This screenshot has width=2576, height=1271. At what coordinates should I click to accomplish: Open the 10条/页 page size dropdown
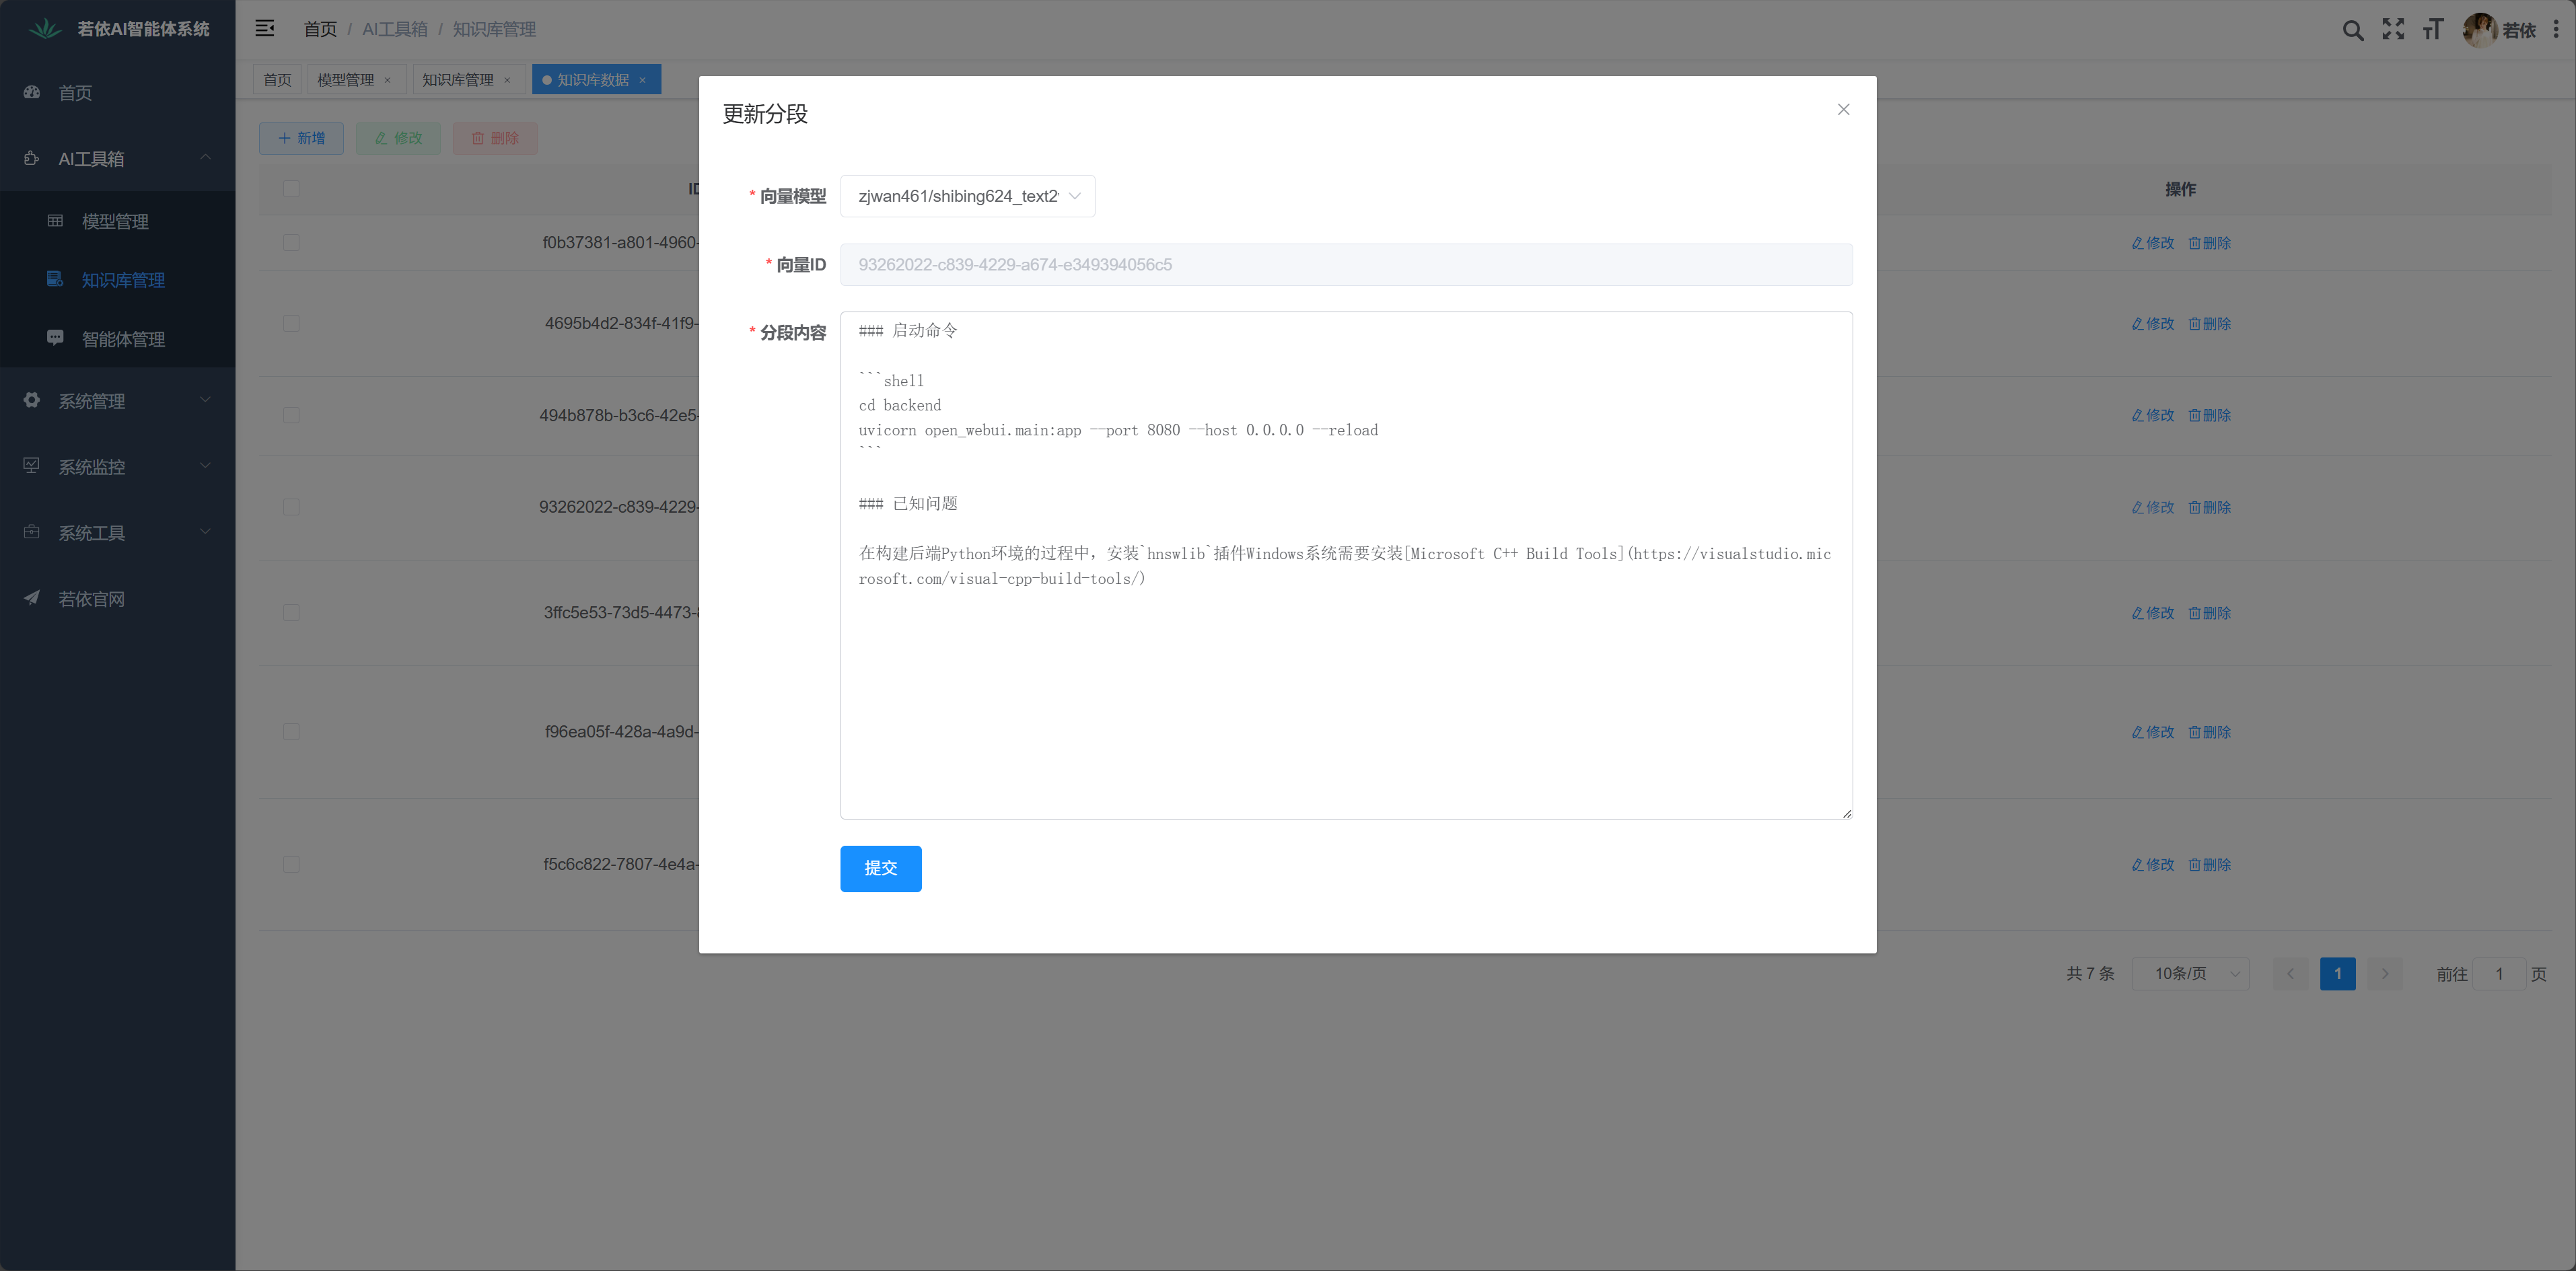click(x=2190, y=973)
